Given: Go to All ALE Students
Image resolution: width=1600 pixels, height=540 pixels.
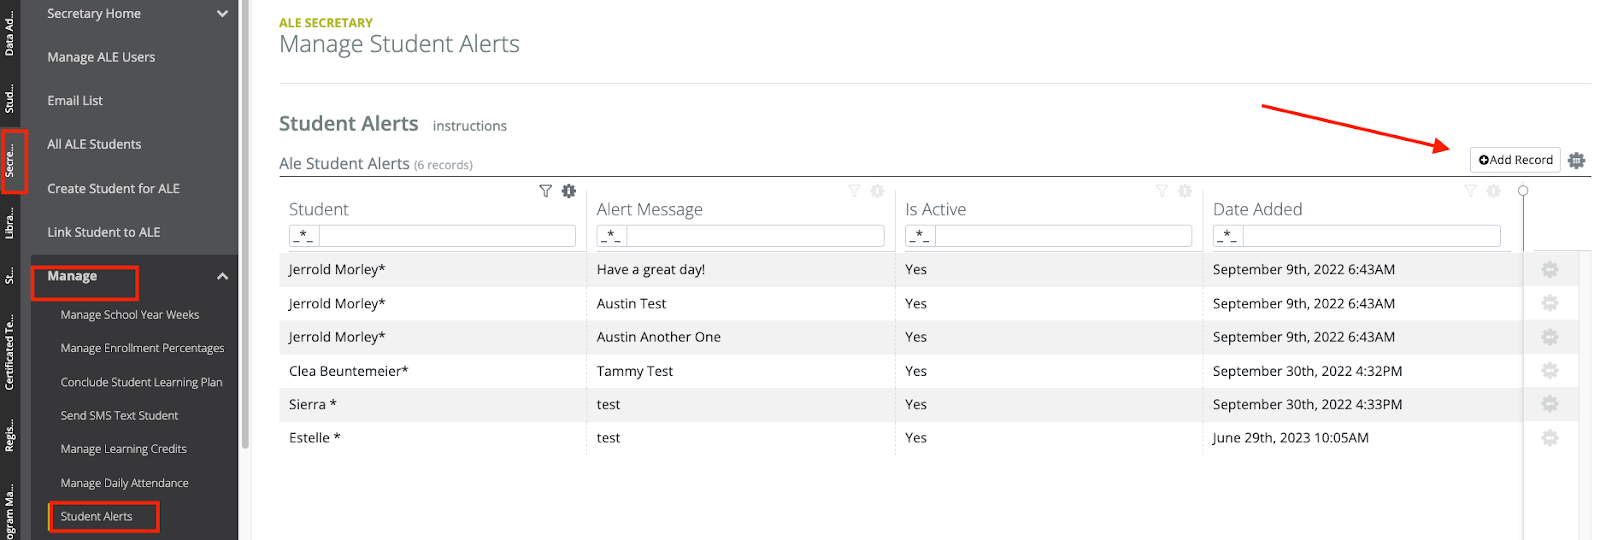Looking at the screenshot, I should (94, 144).
